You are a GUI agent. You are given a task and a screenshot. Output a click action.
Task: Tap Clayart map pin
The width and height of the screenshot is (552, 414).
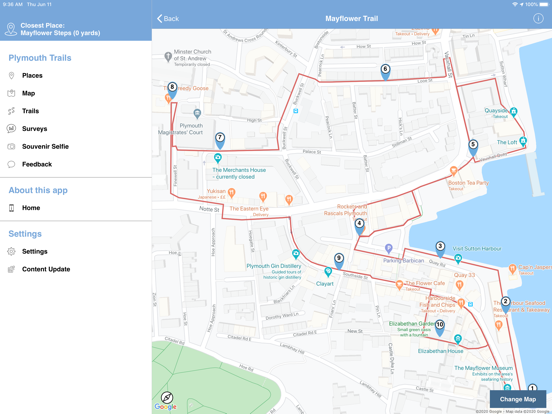coord(328,272)
